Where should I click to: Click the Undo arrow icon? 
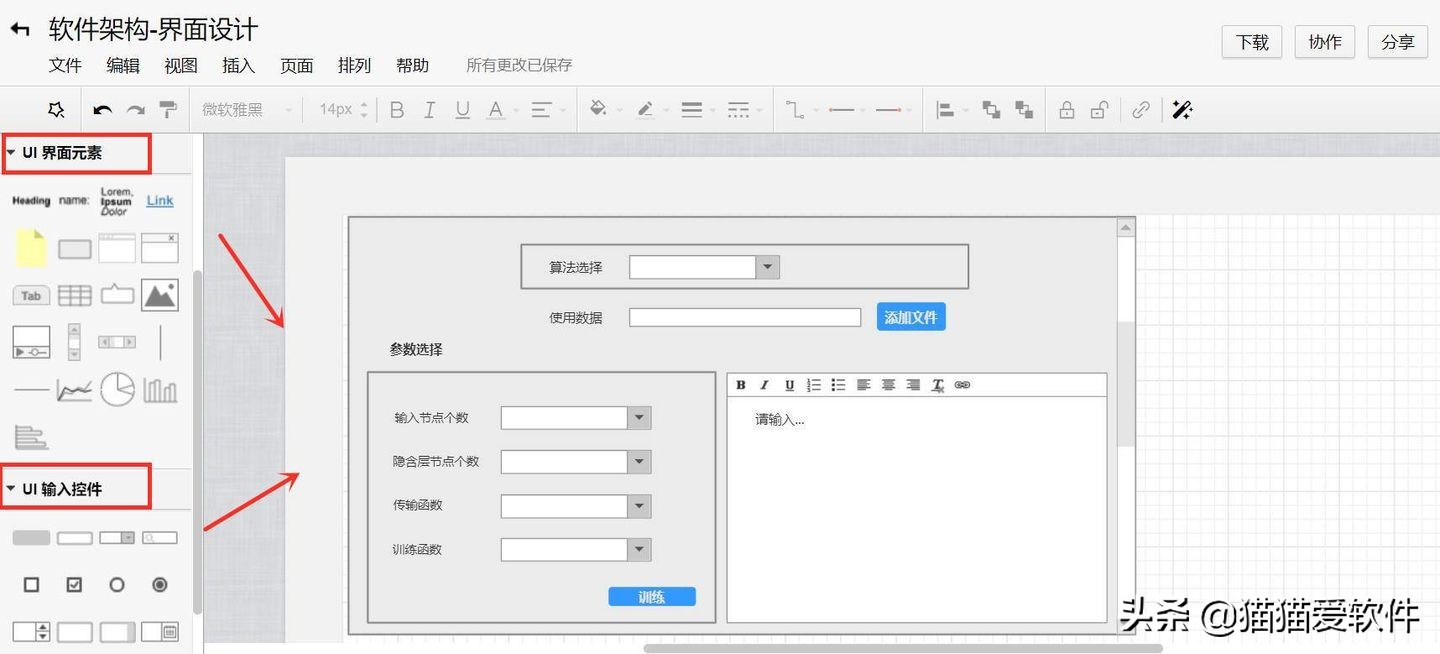pos(101,110)
